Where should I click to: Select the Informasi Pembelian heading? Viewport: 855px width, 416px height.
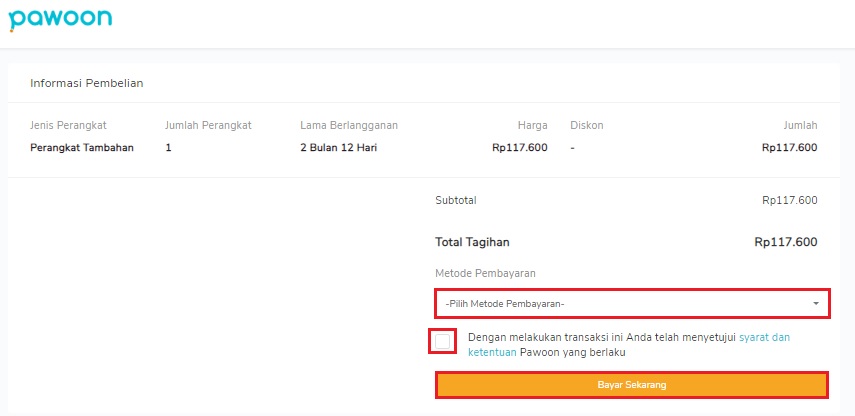pyautogui.click(x=87, y=83)
